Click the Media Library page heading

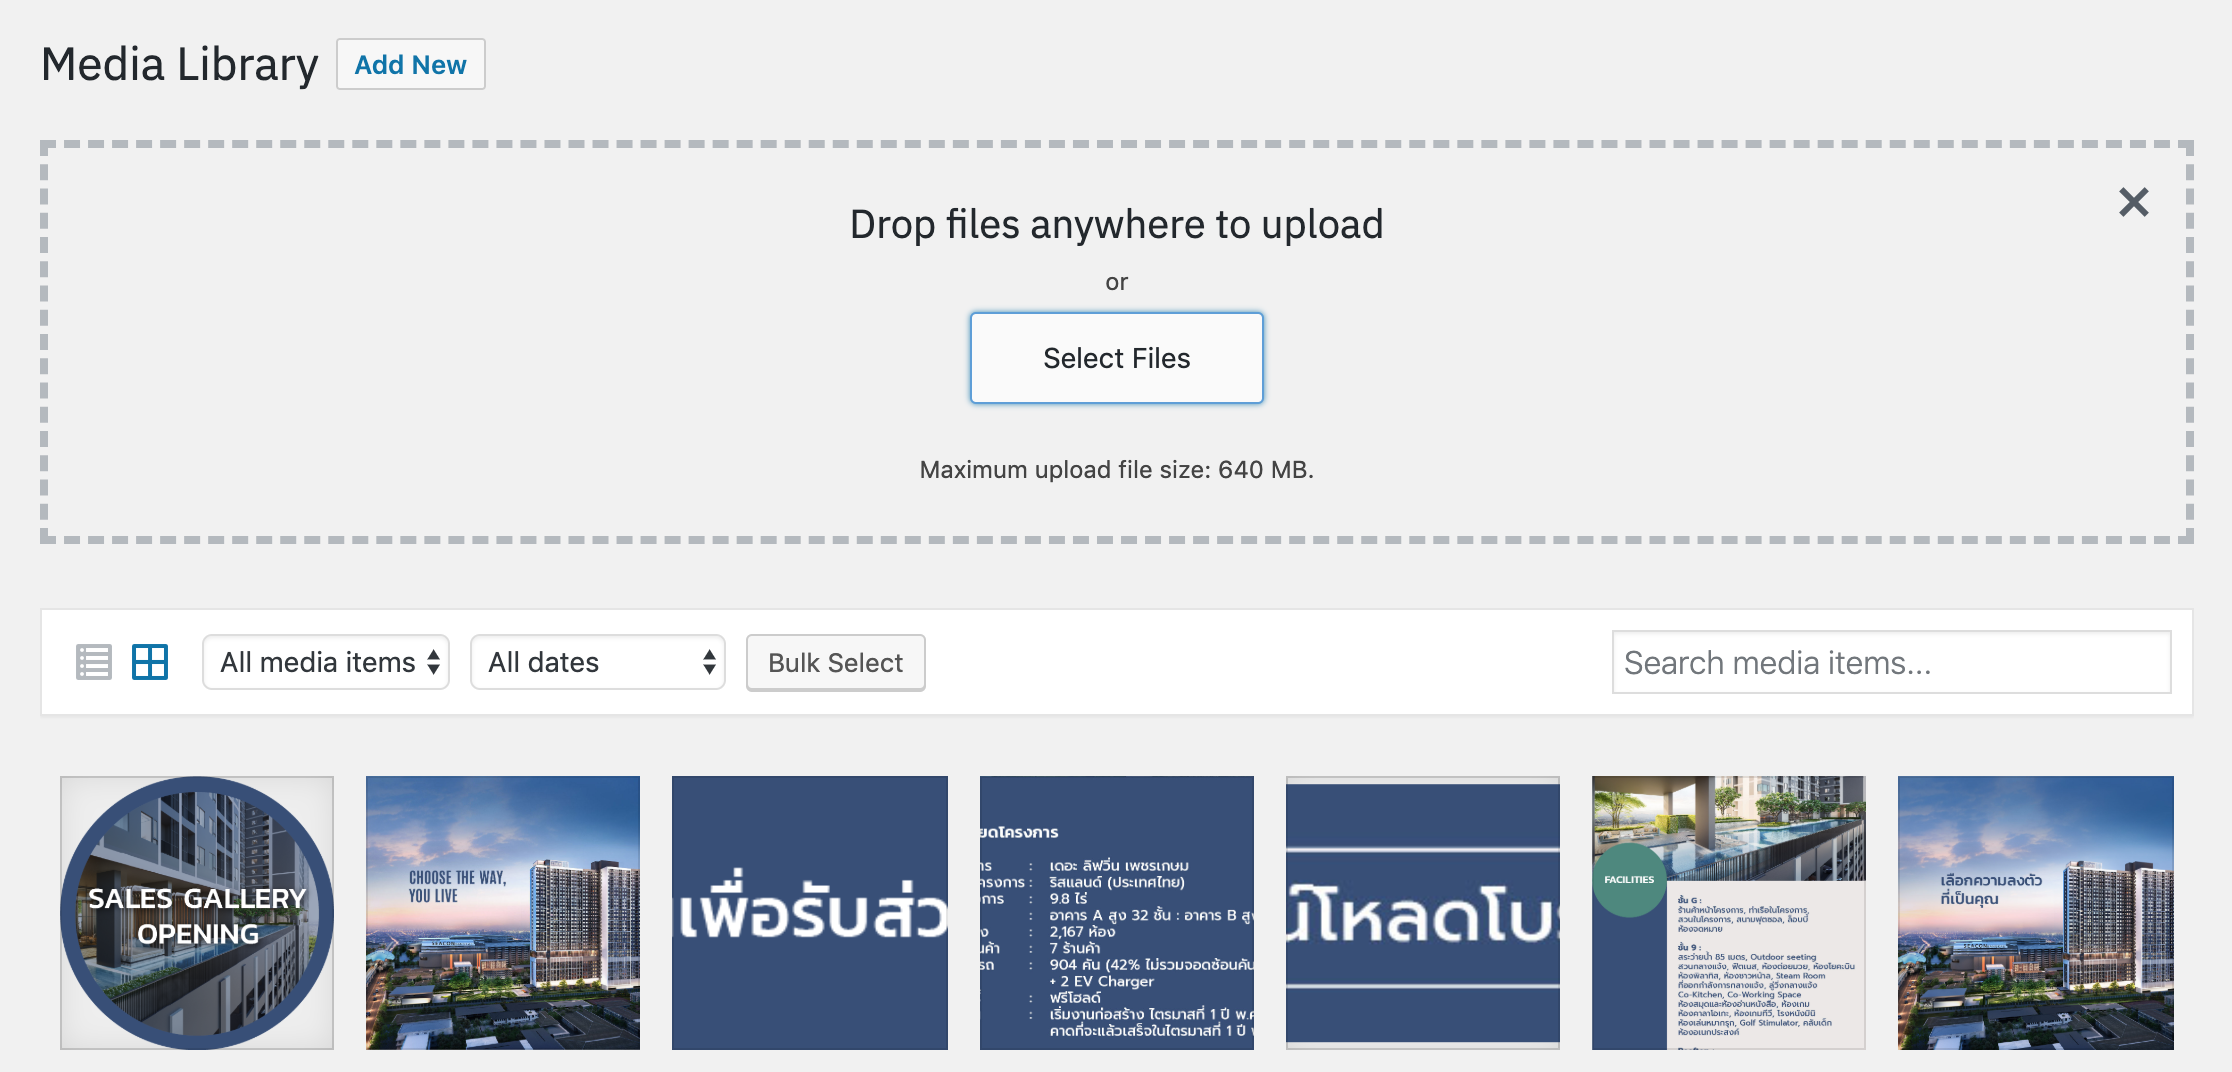tap(180, 65)
